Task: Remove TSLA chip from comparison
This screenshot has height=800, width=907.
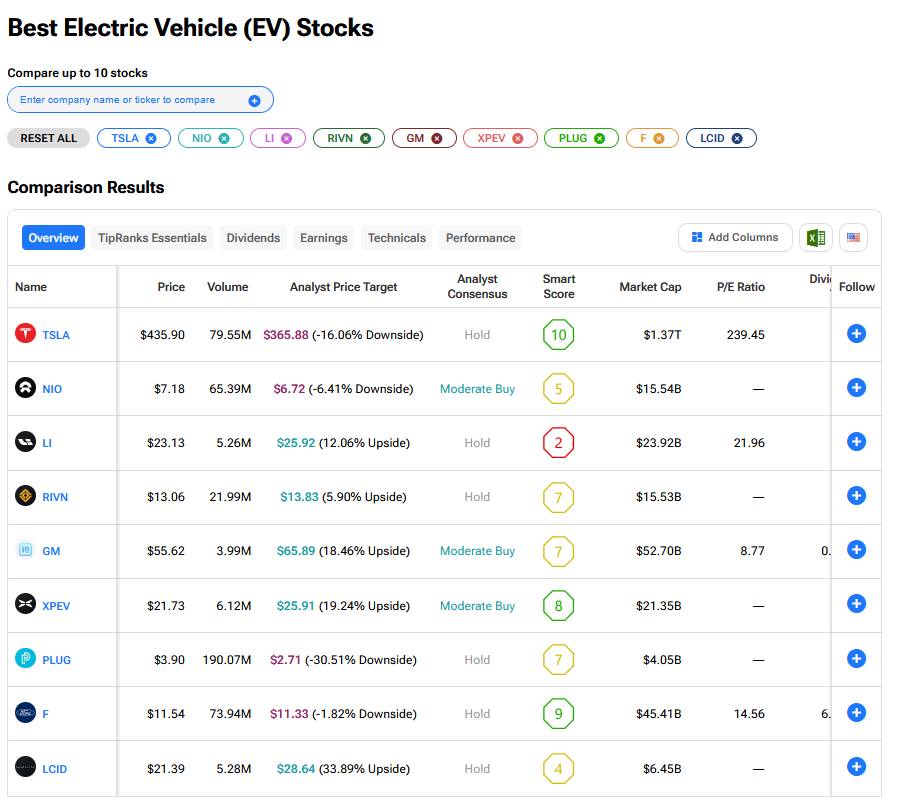Action: click(x=151, y=138)
